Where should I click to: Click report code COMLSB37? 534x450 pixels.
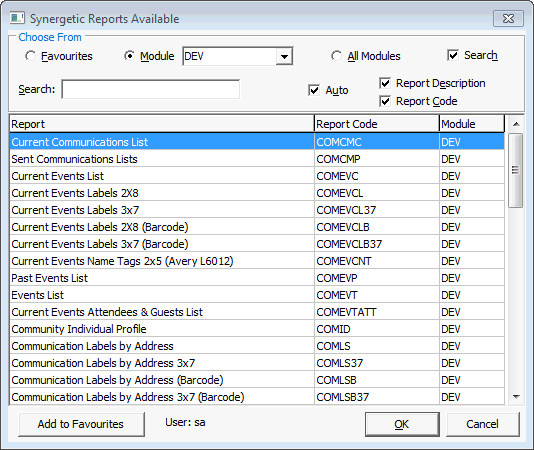tap(377, 397)
